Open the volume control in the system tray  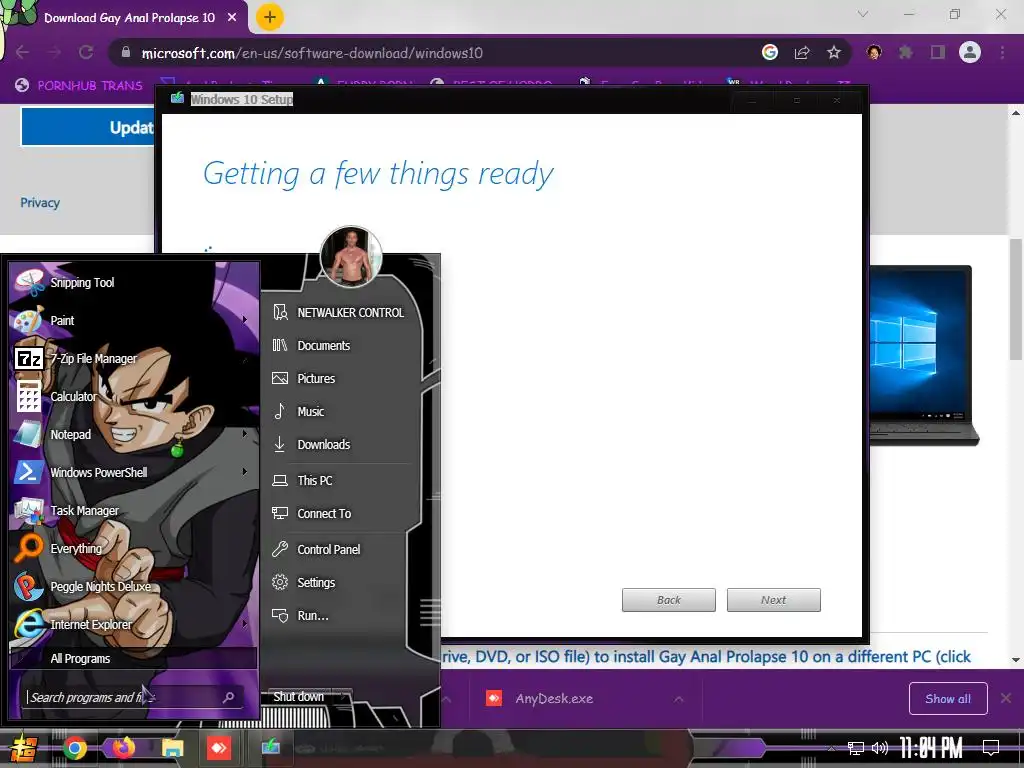click(880, 748)
